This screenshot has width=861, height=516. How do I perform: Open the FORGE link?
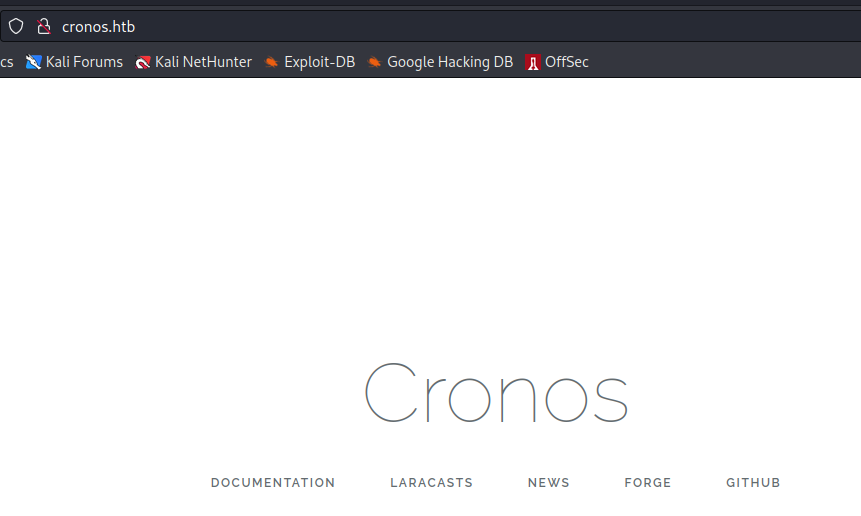click(x=648, y=483)
